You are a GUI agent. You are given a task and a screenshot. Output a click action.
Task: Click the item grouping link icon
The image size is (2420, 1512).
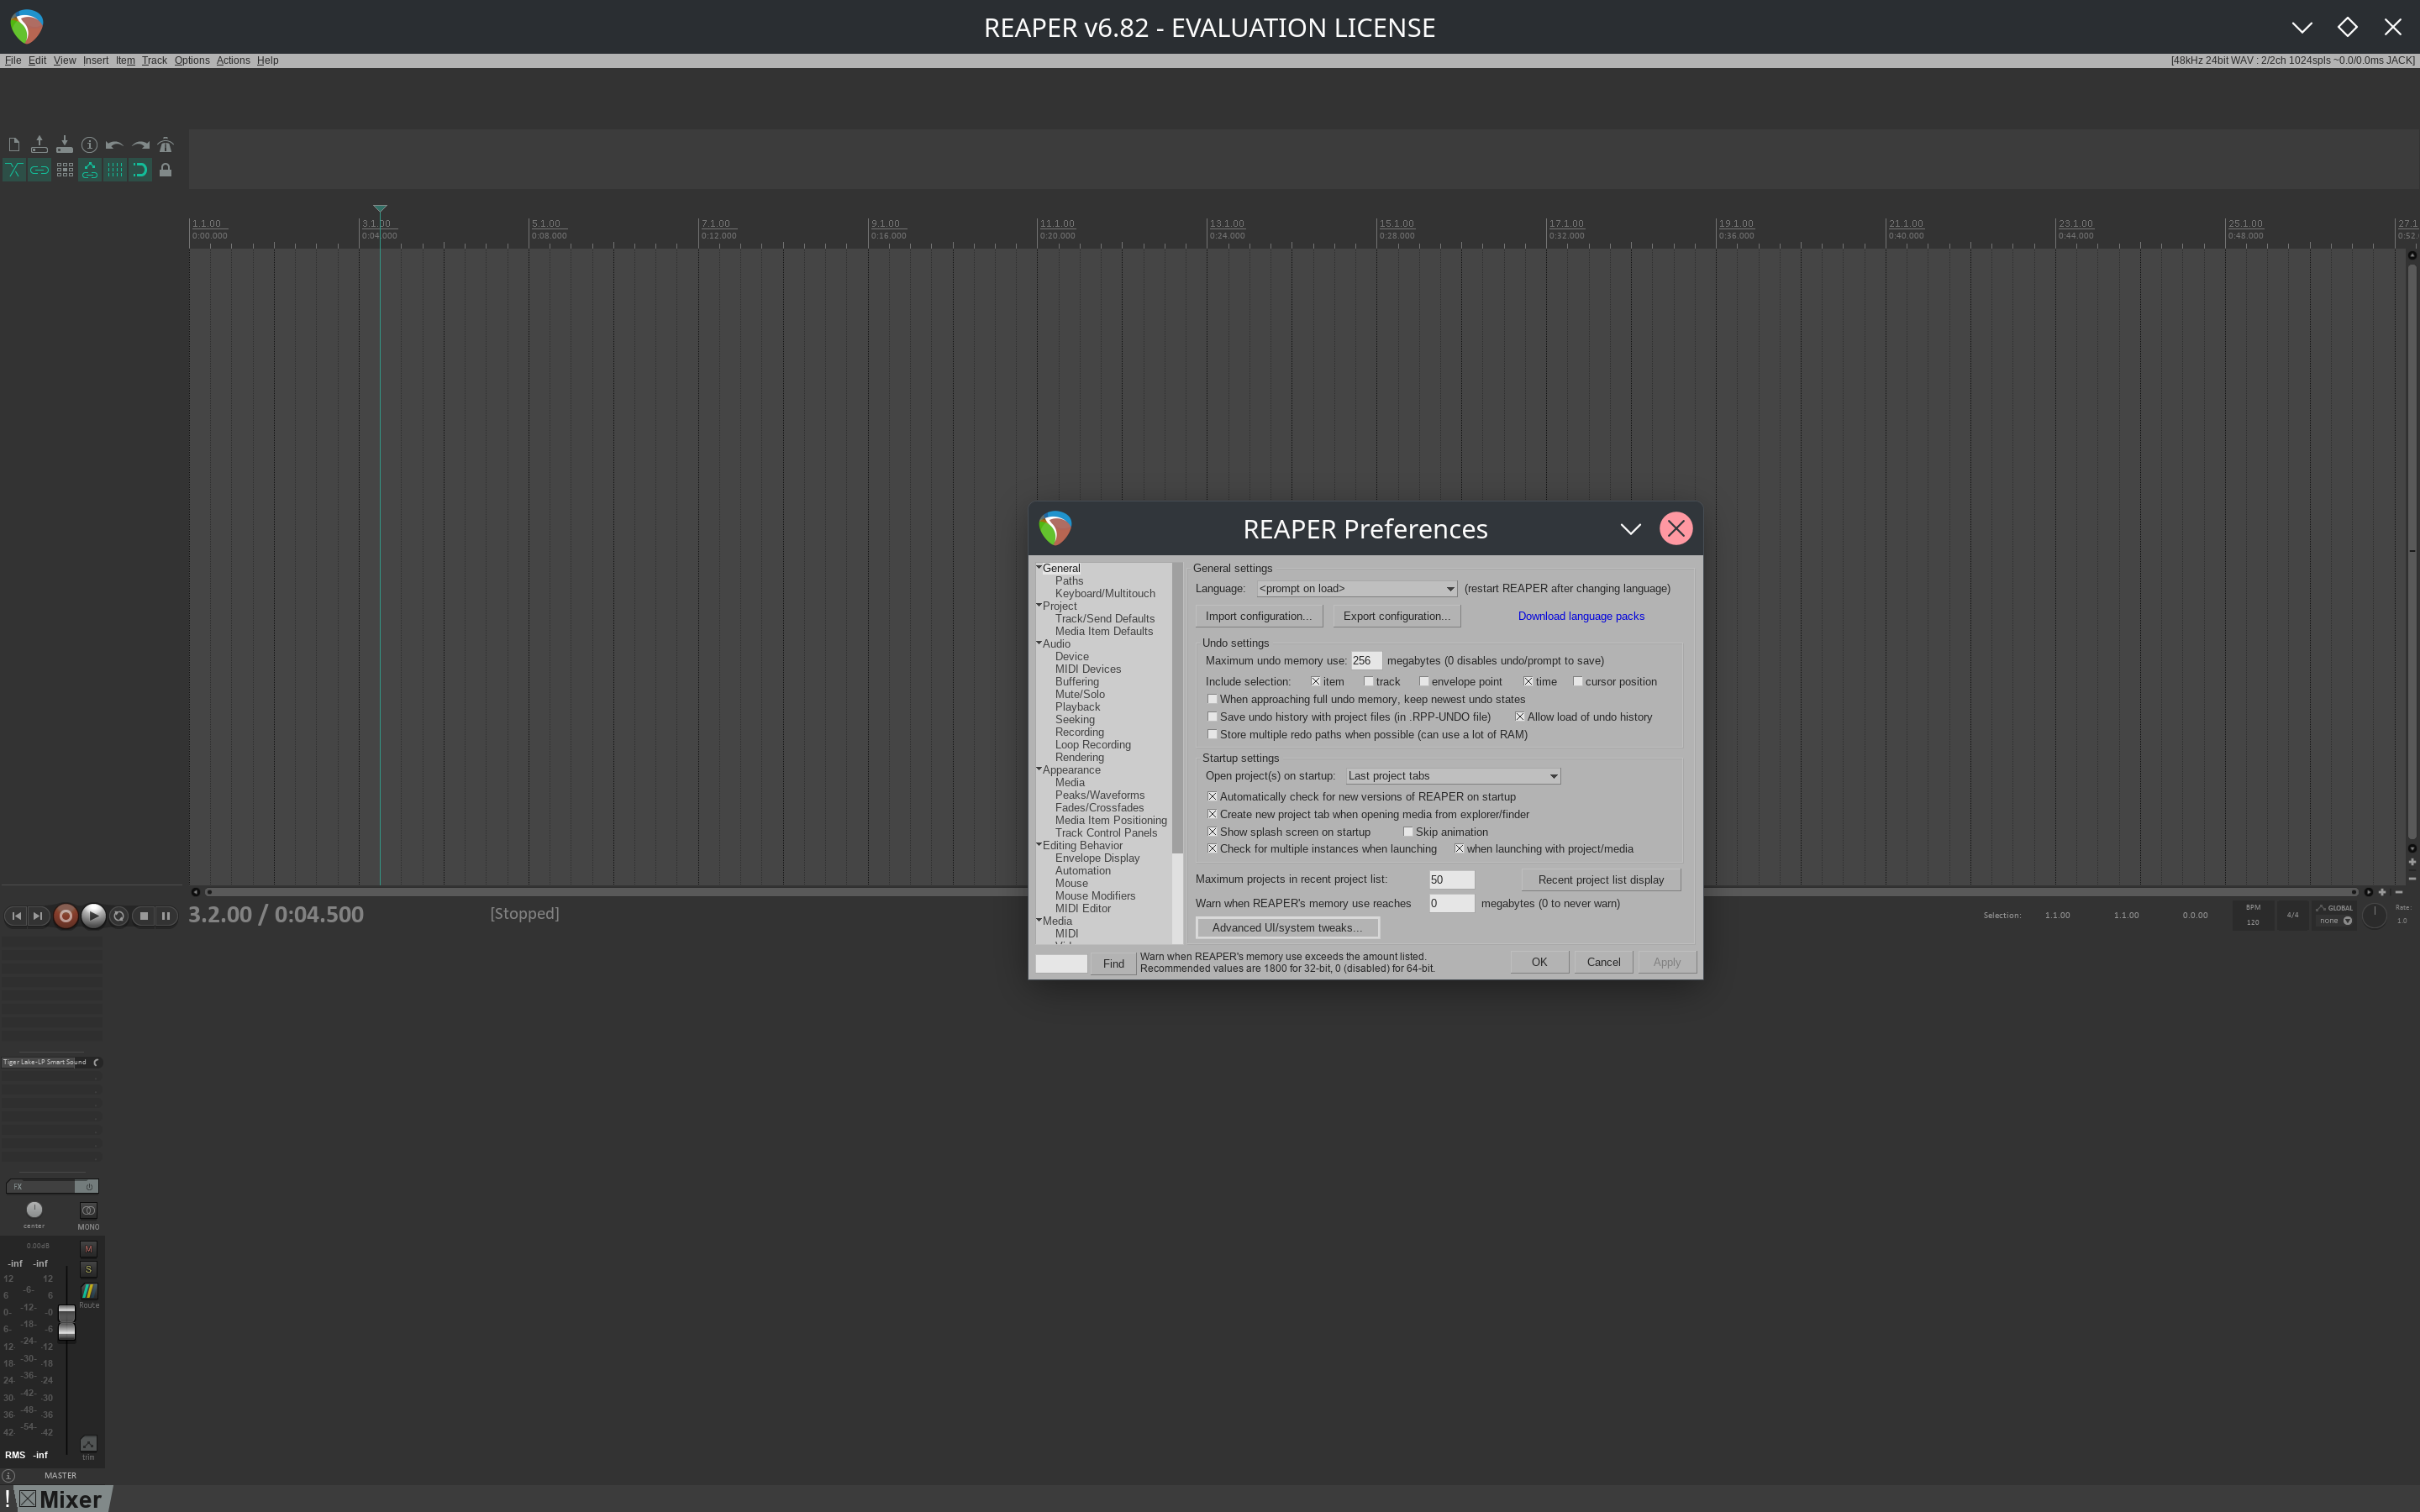39,170
